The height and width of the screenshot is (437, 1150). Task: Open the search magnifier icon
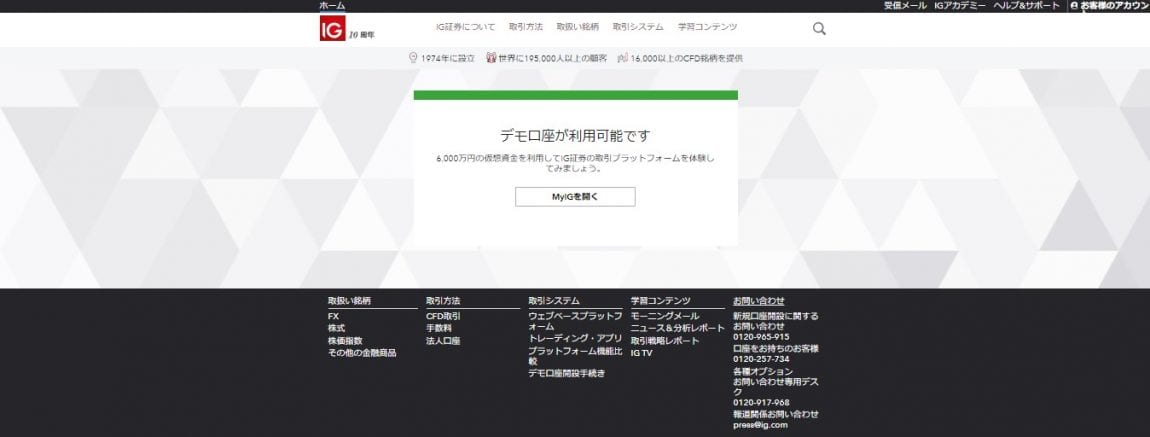coord(819,29)
